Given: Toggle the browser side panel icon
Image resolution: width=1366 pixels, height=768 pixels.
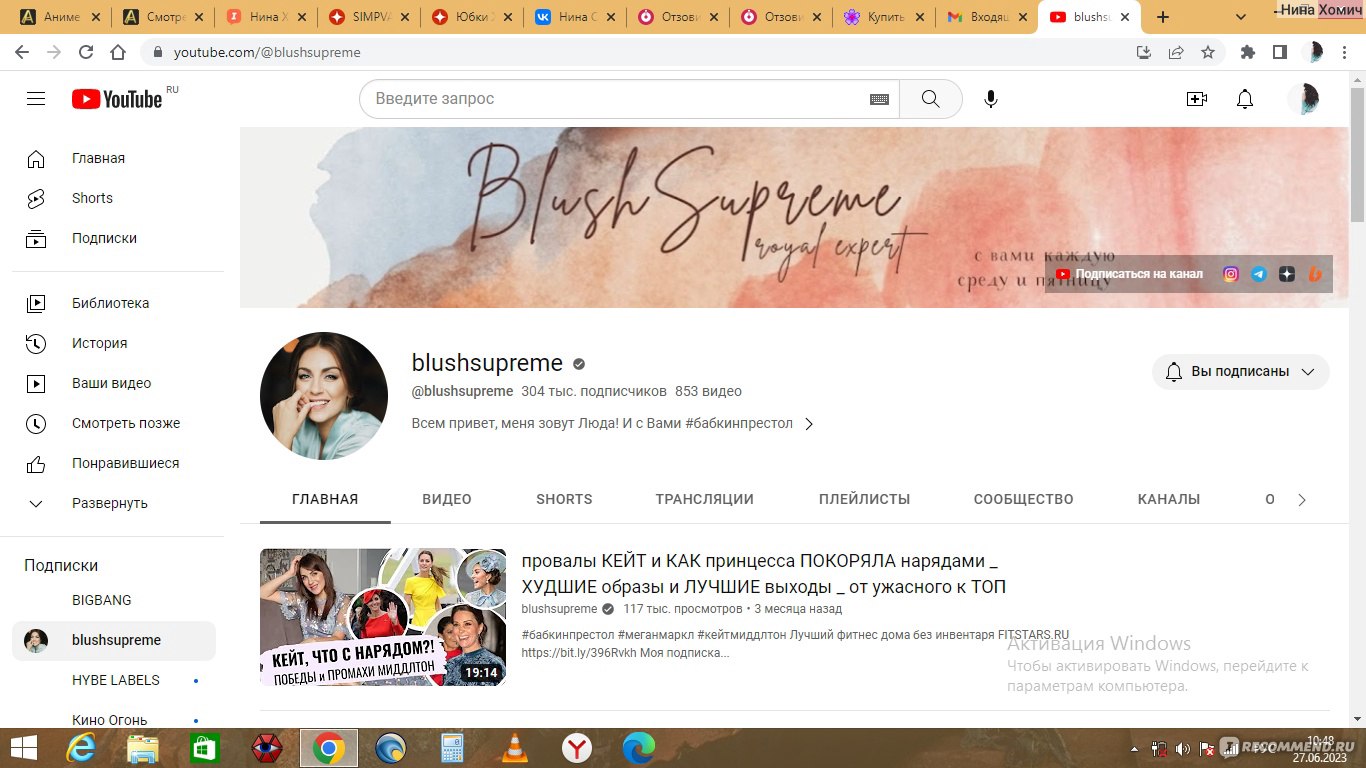Looking at the screenshot, I should (1279, 52).
